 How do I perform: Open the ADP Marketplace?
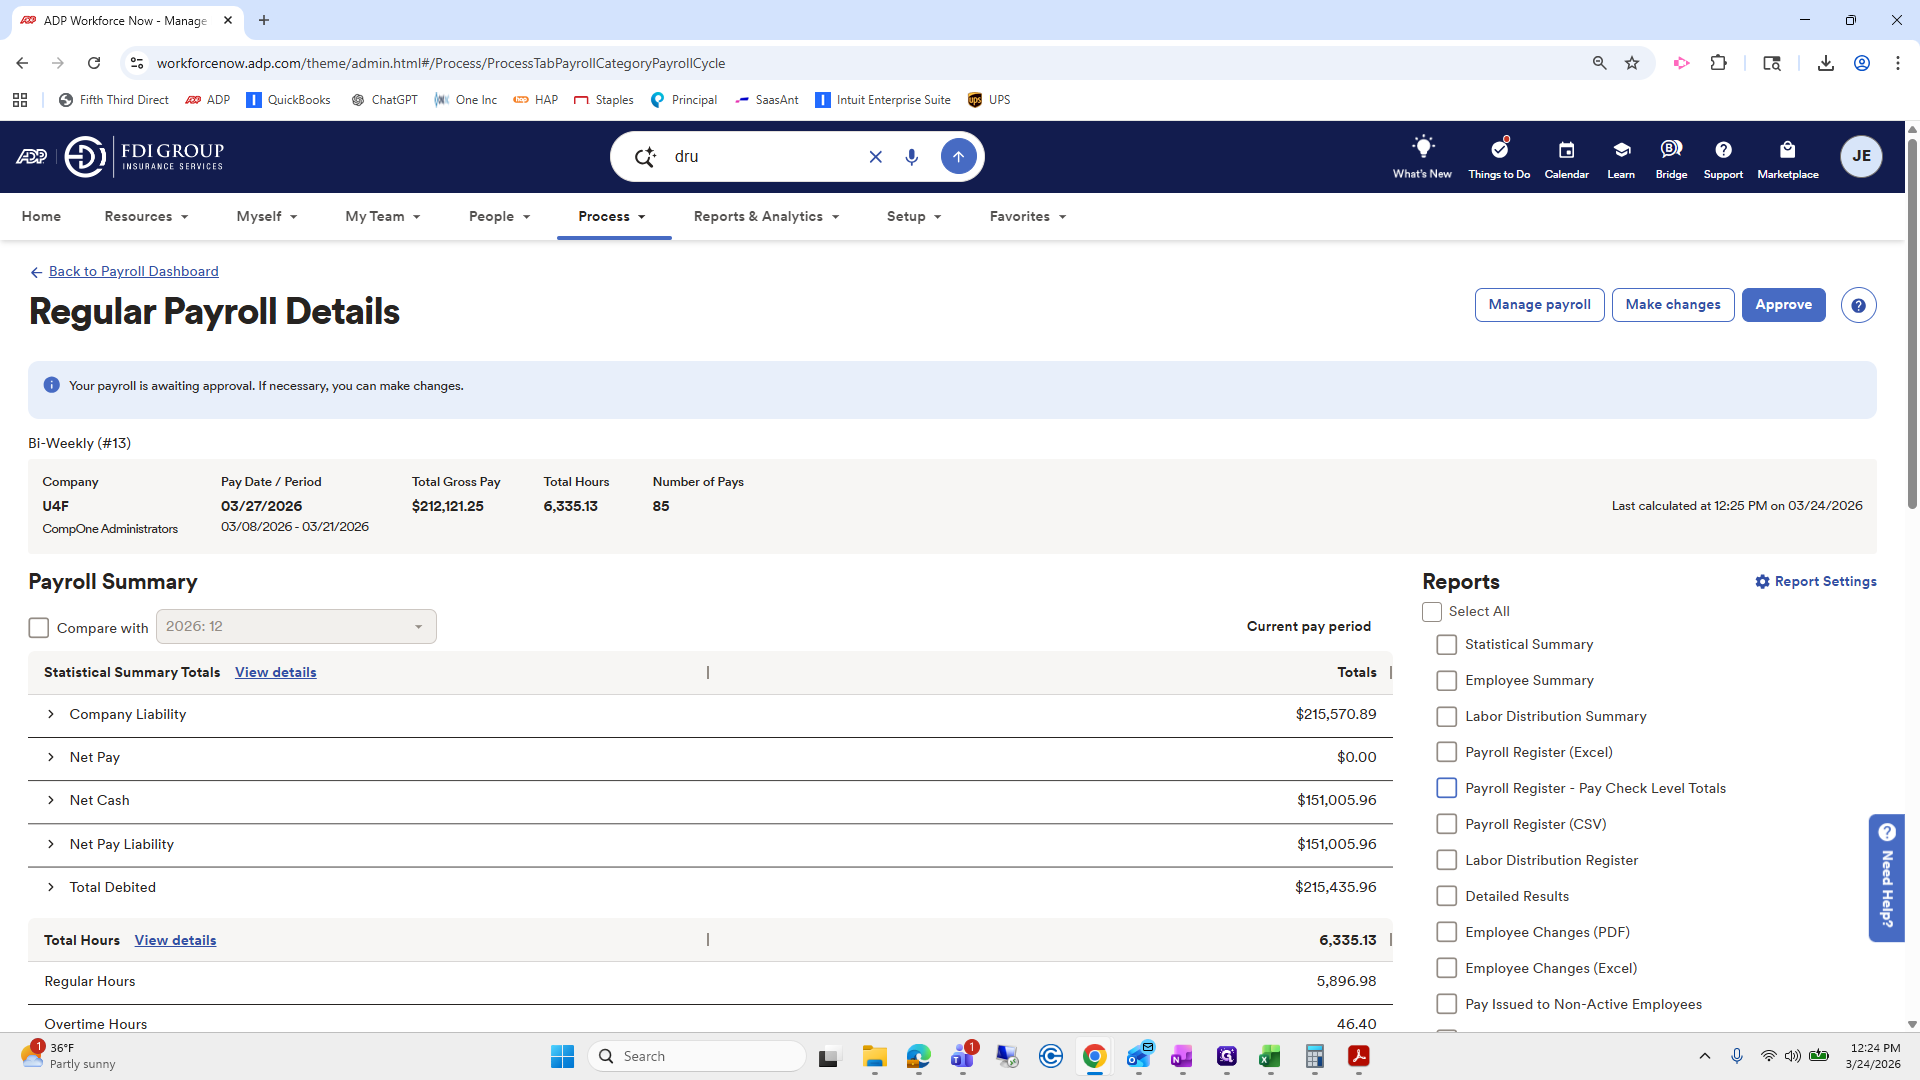point(1788,156)
